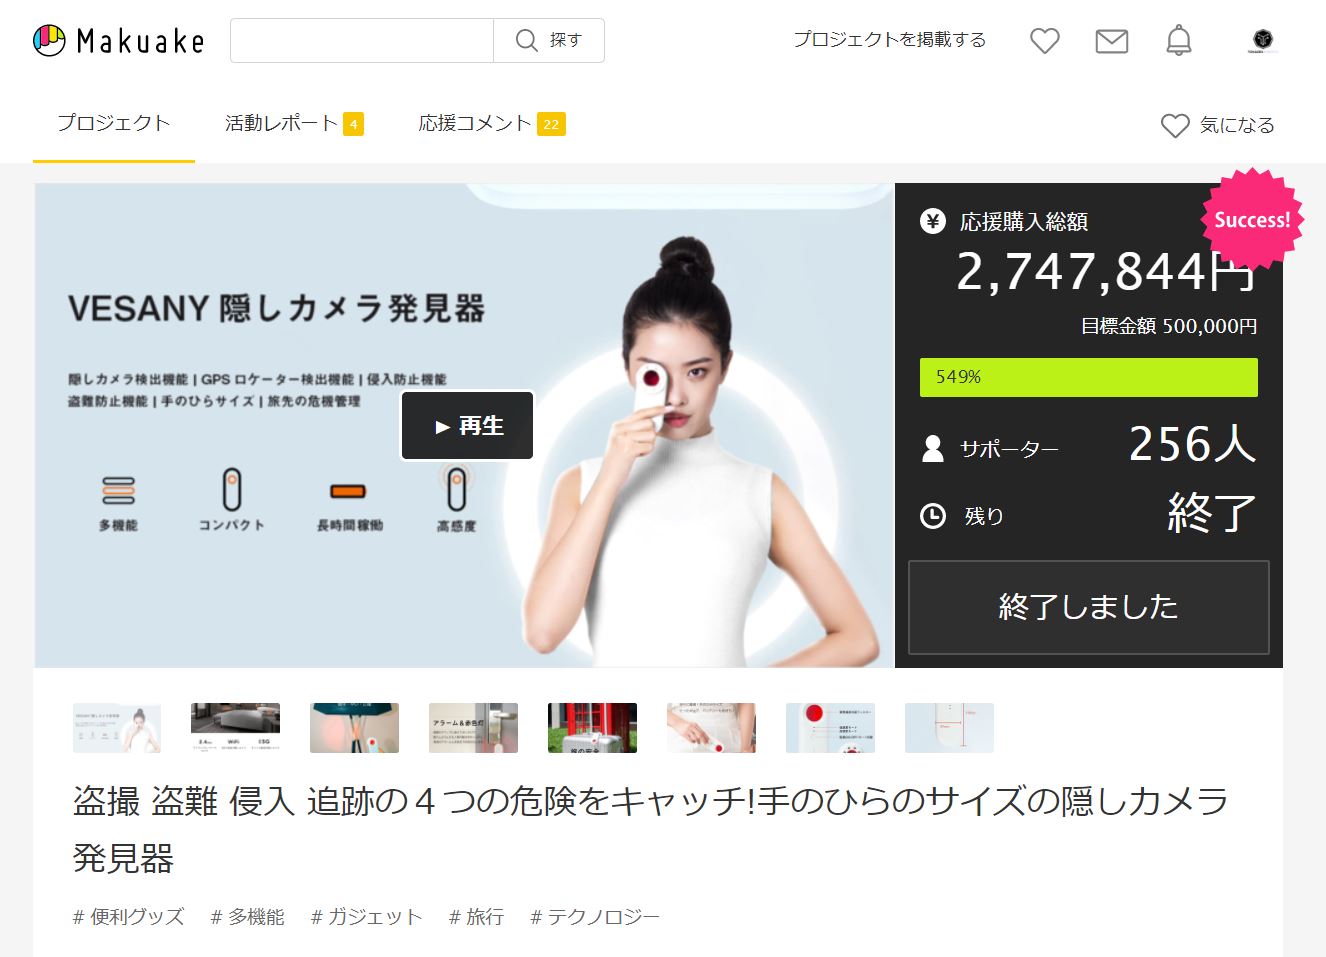Select the room interior WiFi thumbnail
The image size is (1326, 957).
click(236, 728)
